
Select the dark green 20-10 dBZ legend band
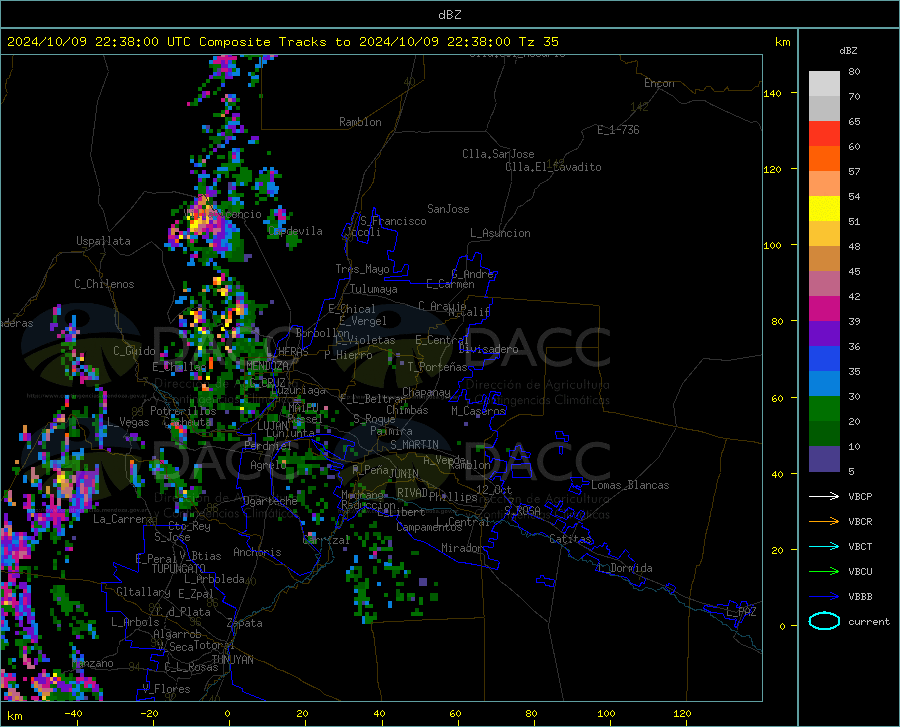pos(824,434)
